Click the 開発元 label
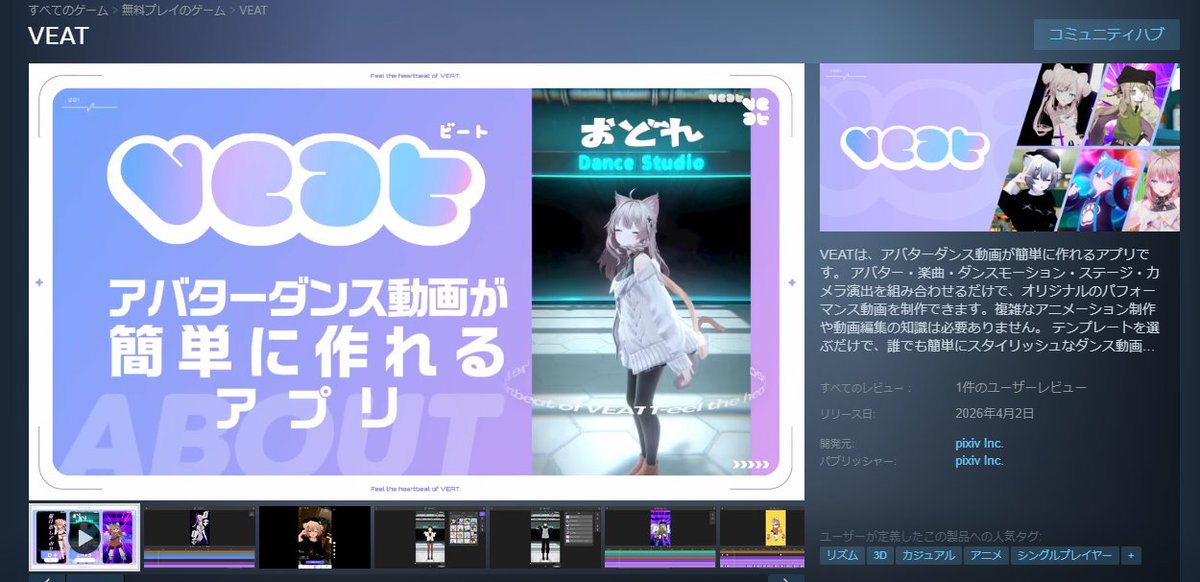 [838, 443]
